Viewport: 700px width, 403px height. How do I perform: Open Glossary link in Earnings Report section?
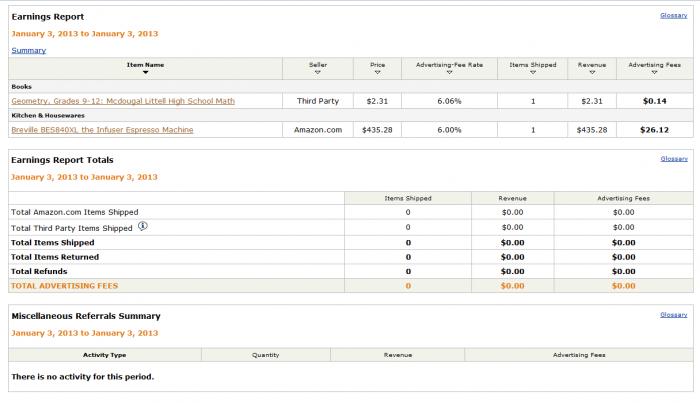[x=673, y=16]
